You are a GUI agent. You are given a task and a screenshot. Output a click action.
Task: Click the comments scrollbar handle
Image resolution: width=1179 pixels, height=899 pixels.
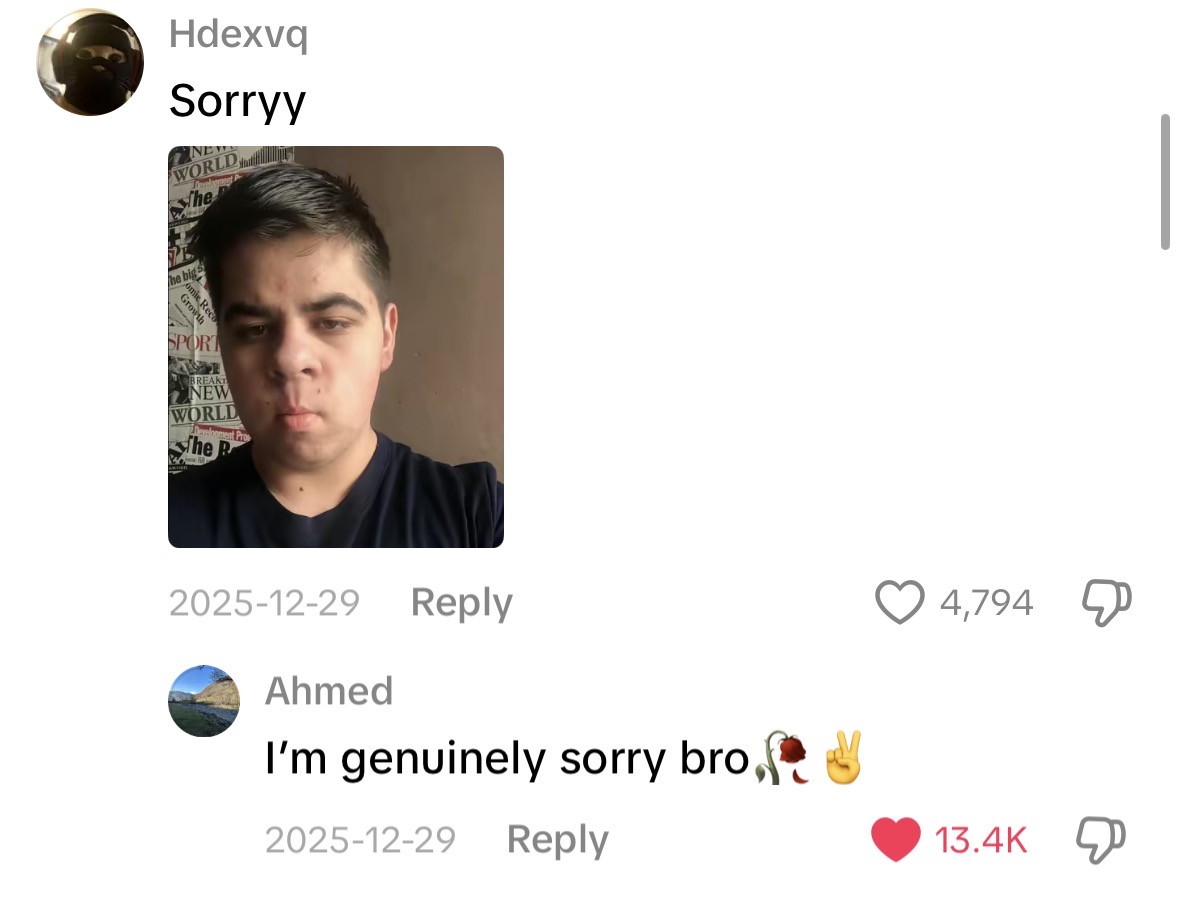[x=1165, y=181]
